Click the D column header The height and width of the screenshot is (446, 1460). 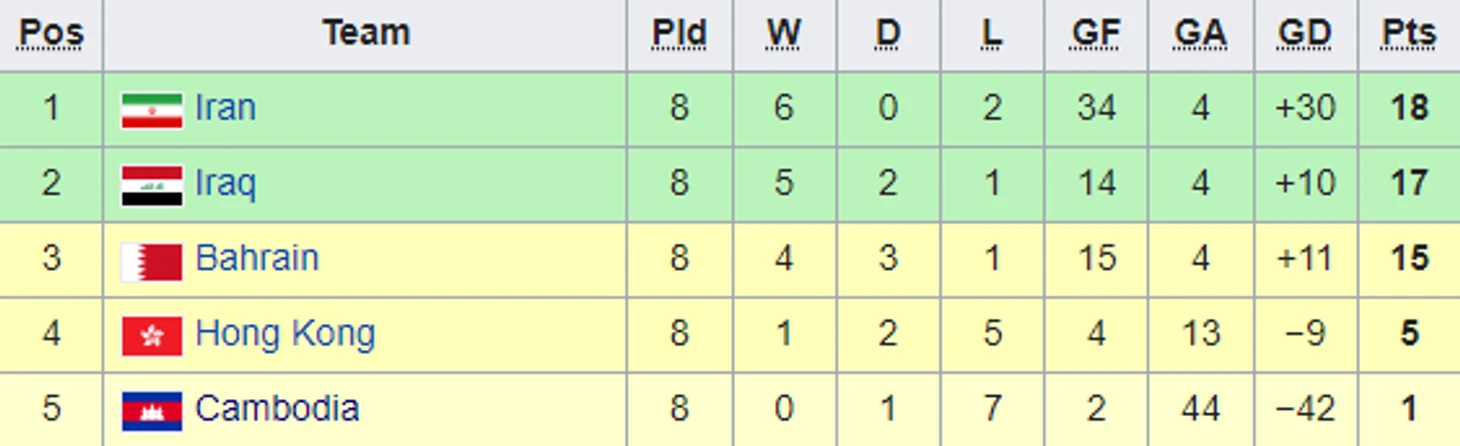click(888, 33)
